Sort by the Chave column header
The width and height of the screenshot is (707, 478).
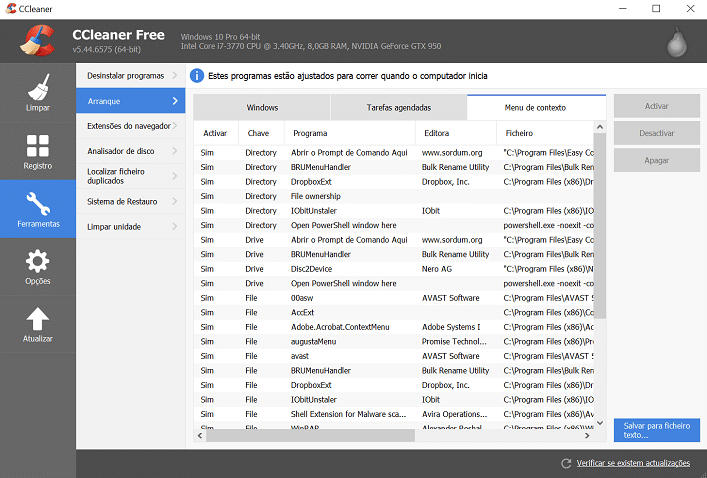tap(261, 133)
